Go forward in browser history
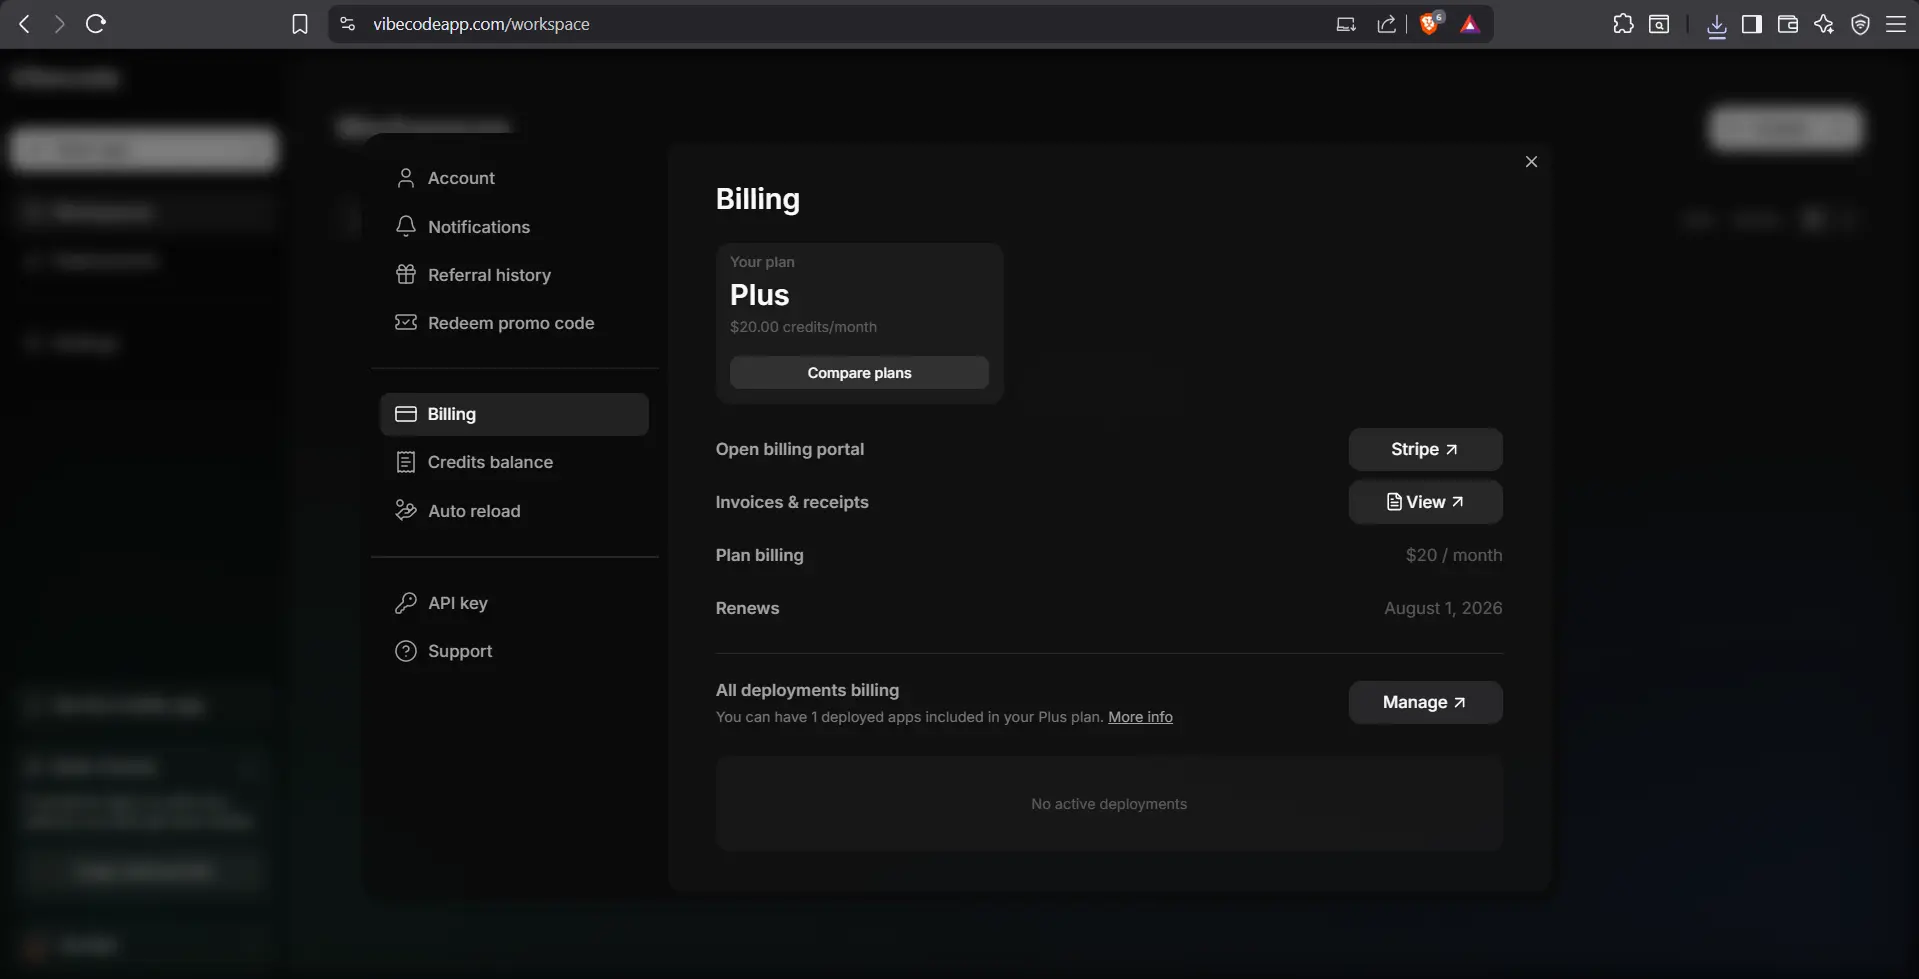The width and height of the screenshot is (1919, 979). tap(59, 24)
